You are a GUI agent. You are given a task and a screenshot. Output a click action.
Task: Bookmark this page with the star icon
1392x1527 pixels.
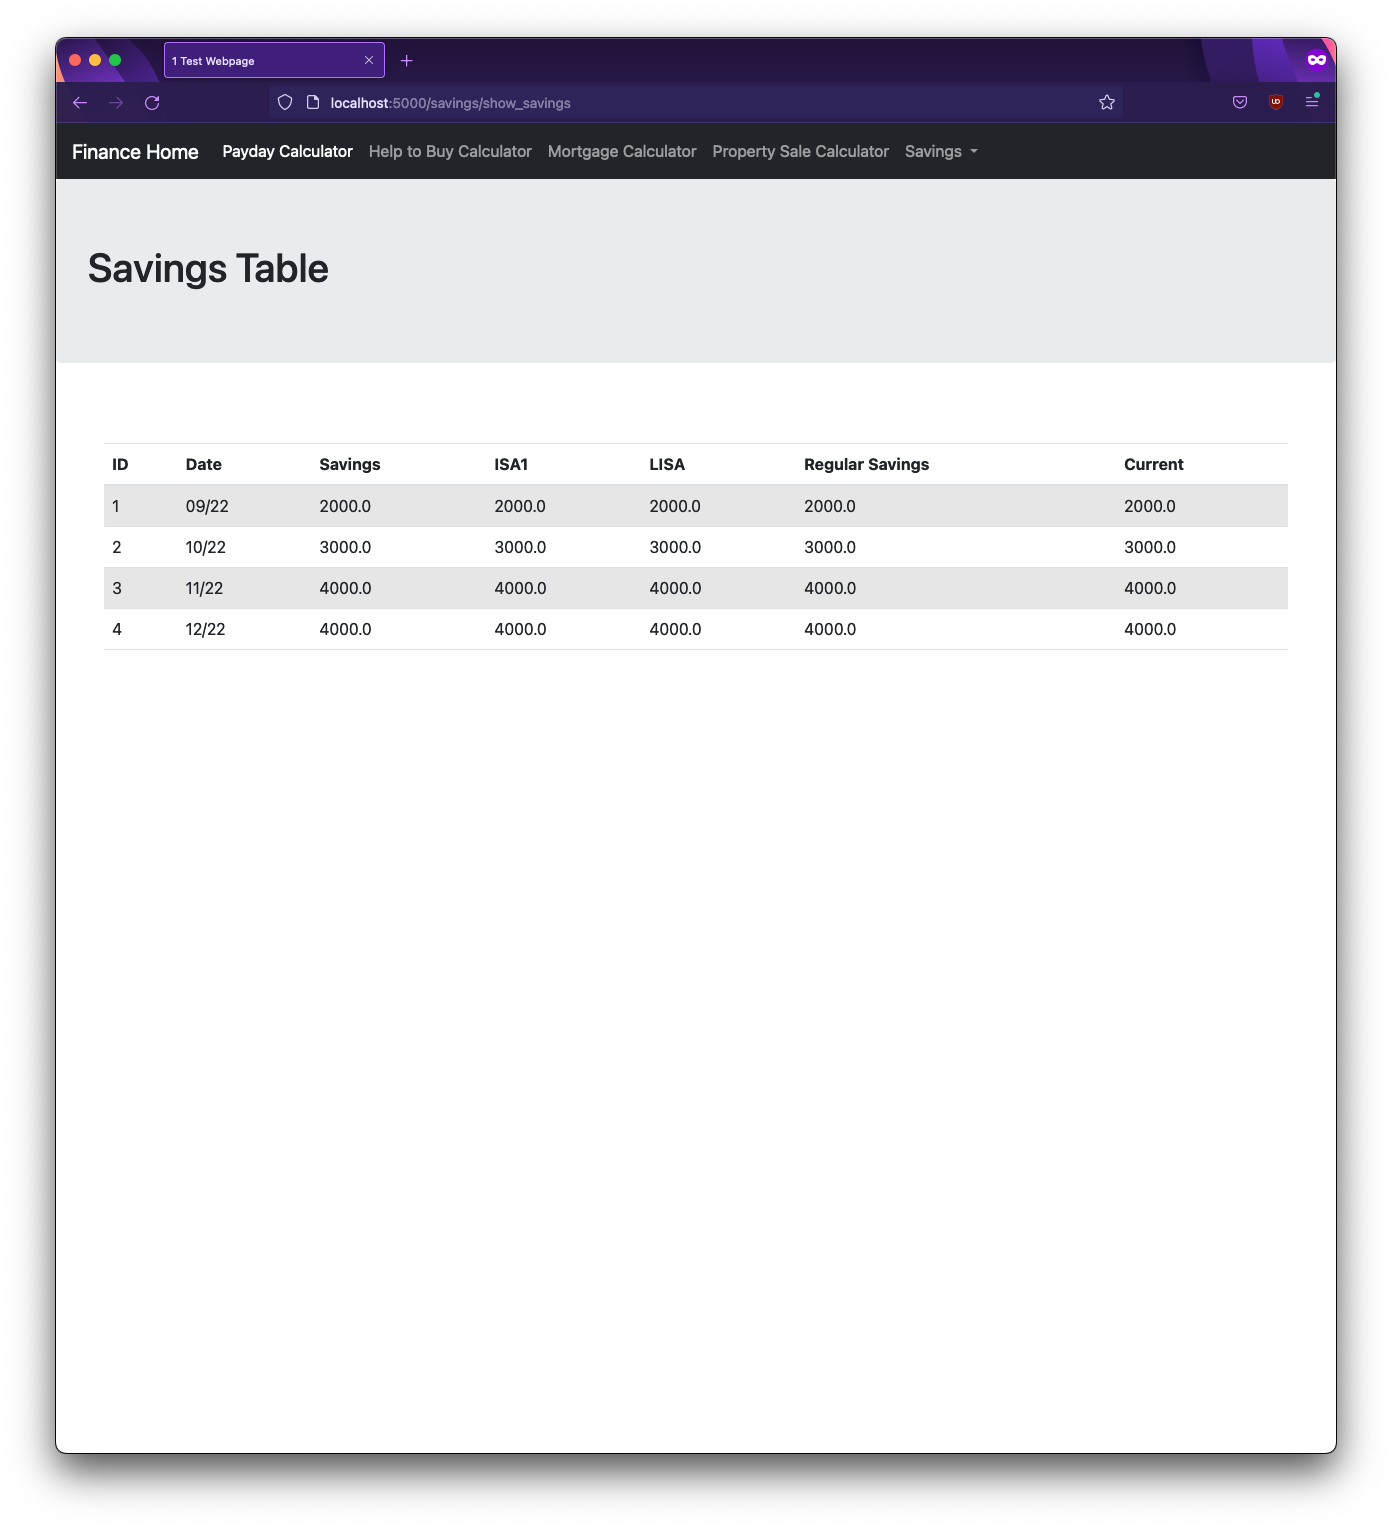[x=1106, y=103]
